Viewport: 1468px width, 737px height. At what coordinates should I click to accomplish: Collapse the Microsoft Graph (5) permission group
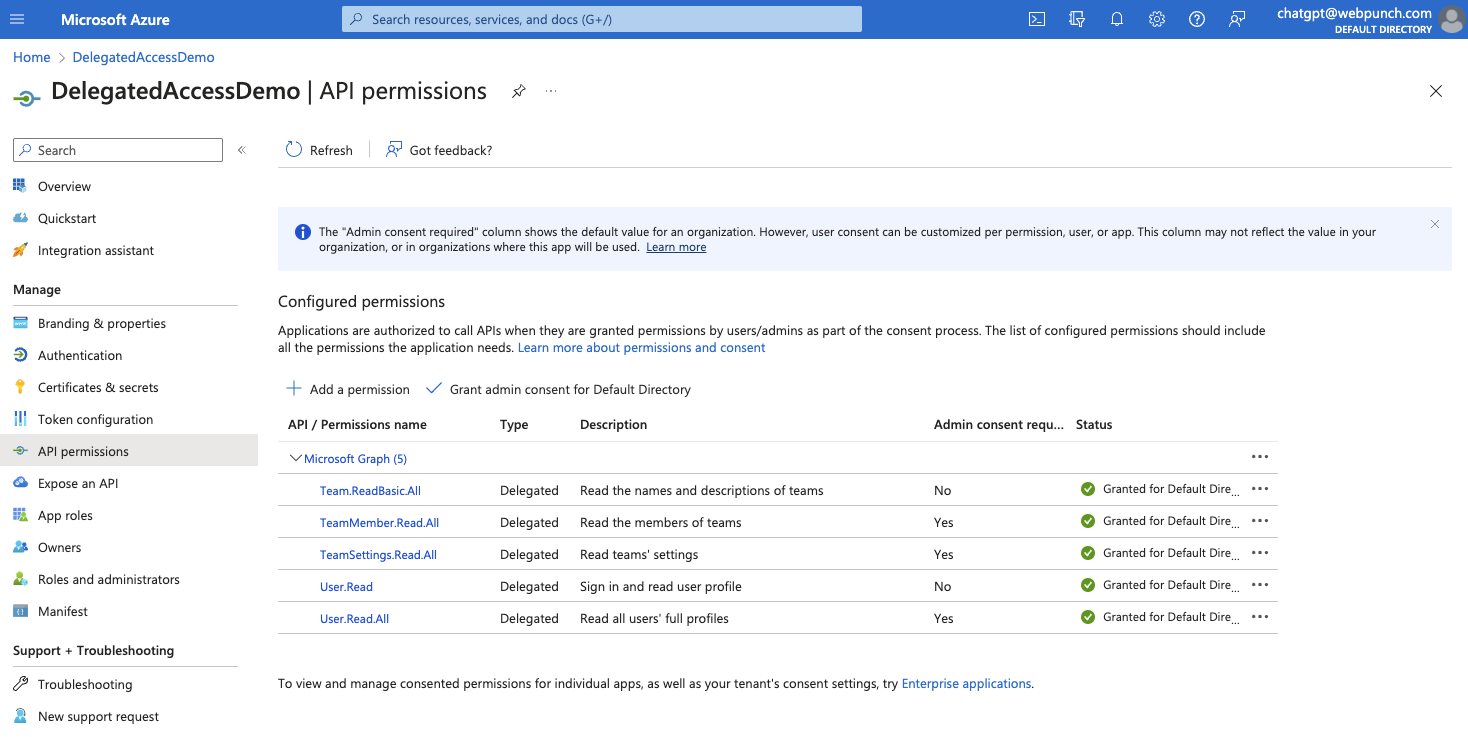point(296,458)
